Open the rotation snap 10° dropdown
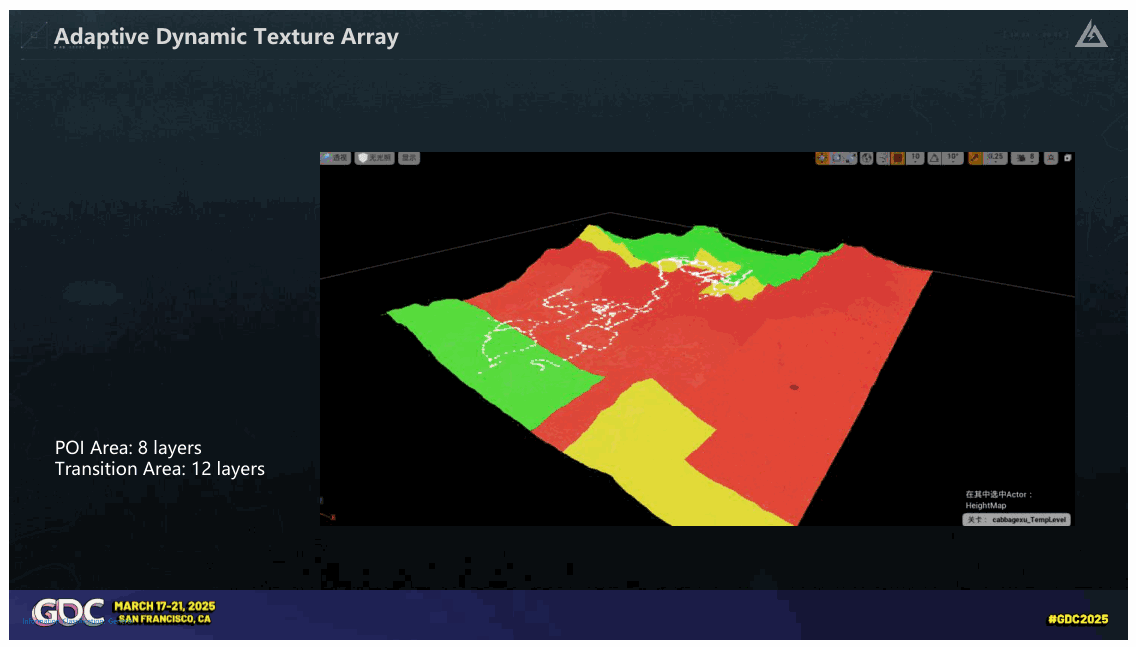Screen dimensions: 1136x647 (x=953, y=158)
